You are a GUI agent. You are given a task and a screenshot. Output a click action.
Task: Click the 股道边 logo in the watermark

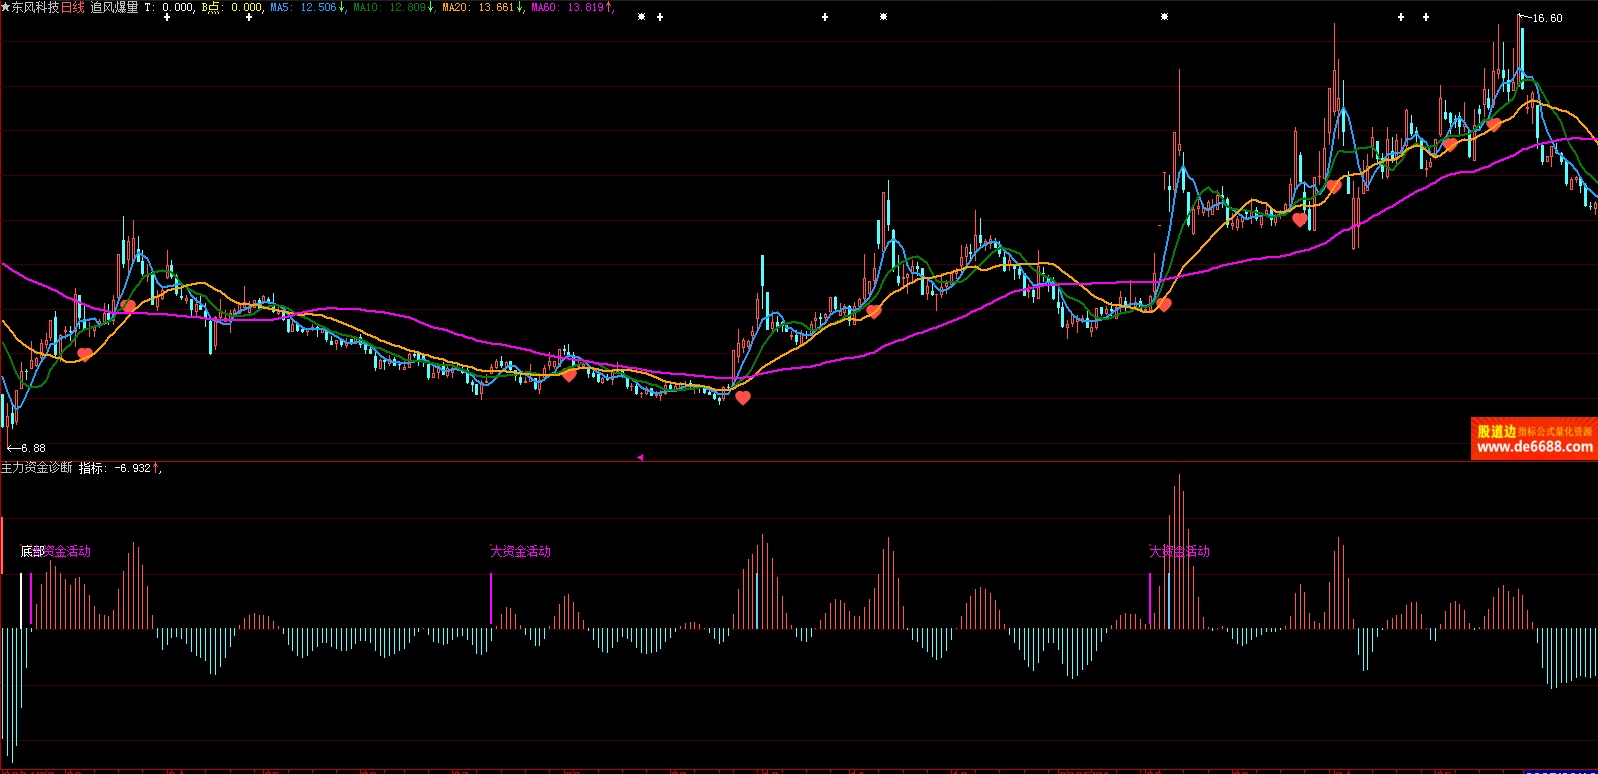click(1496, 431)
